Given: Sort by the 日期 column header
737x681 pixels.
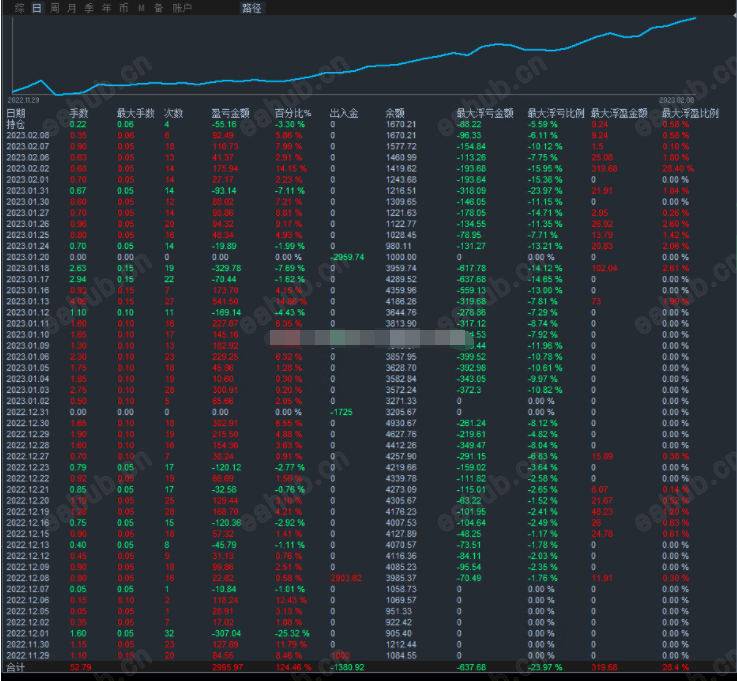Looking at the screenshot, I should pyautogui.click(x=16, y=113).
